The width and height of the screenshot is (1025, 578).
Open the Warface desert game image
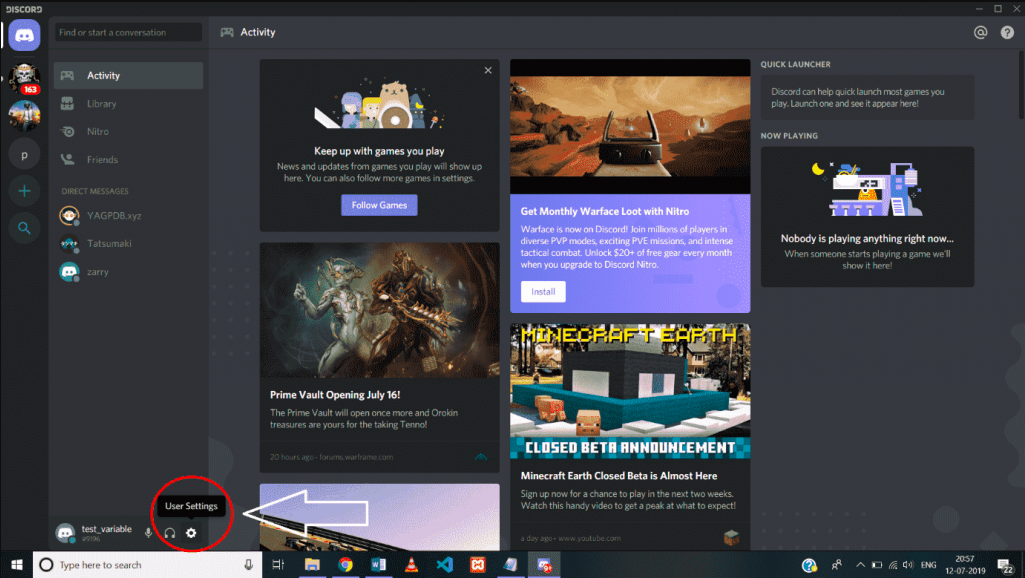(630, 126)
